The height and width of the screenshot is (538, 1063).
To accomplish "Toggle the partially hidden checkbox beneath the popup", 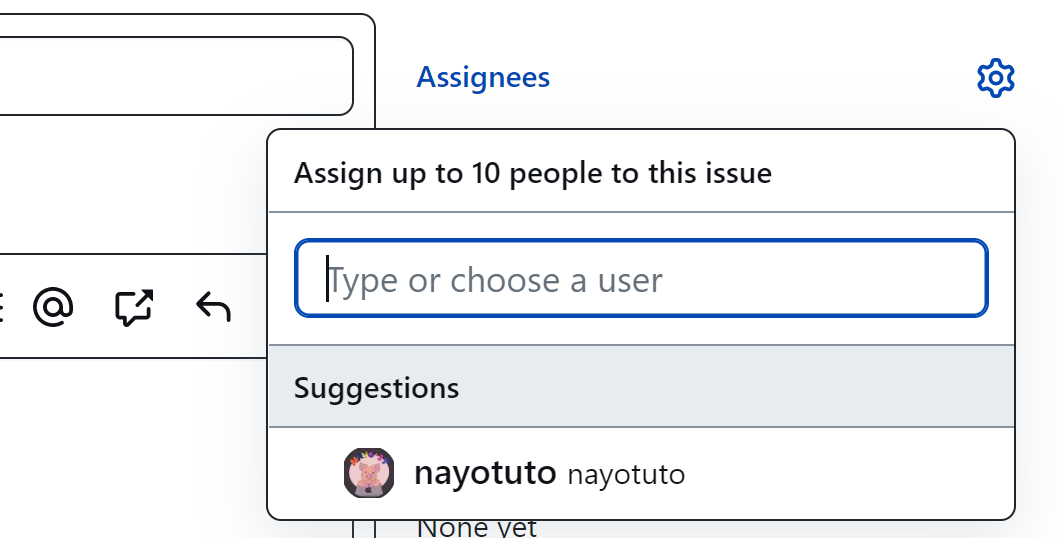I will pos(364,529).
